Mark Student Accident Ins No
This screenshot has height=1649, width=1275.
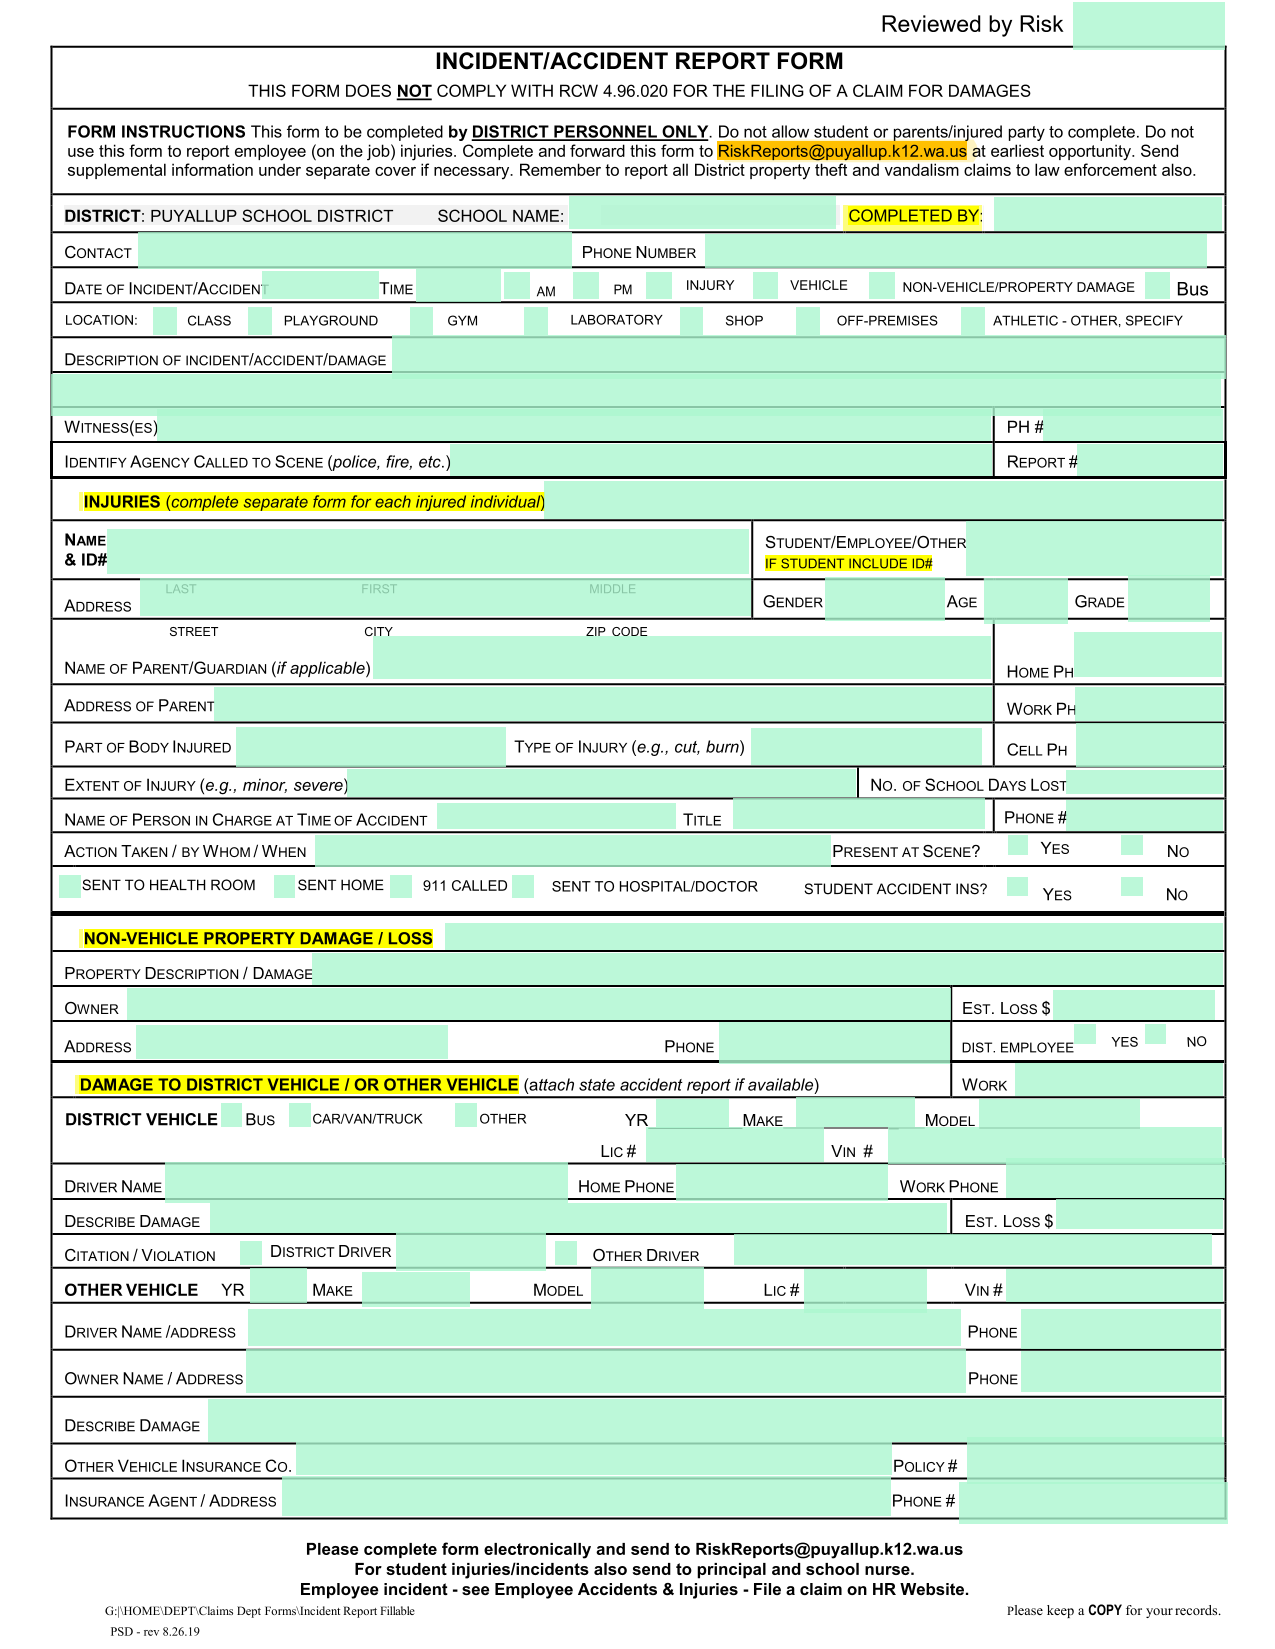click(x=1132, y=886)
